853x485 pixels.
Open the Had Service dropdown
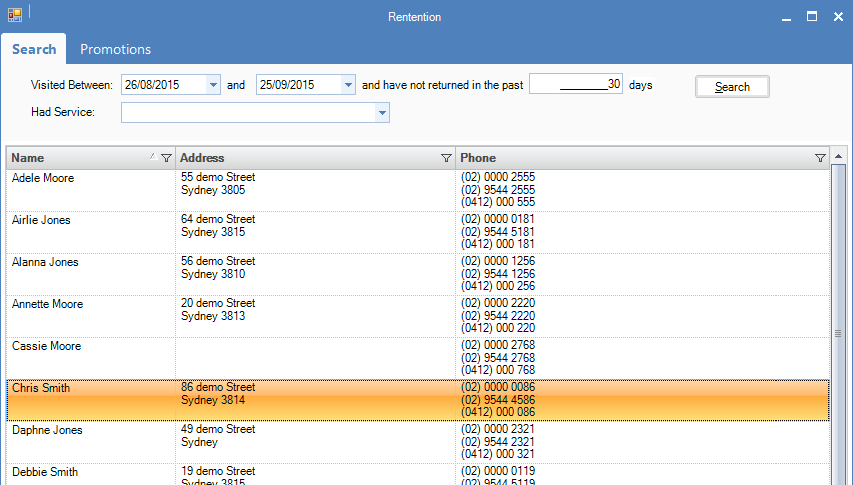[x=382, y=113]
